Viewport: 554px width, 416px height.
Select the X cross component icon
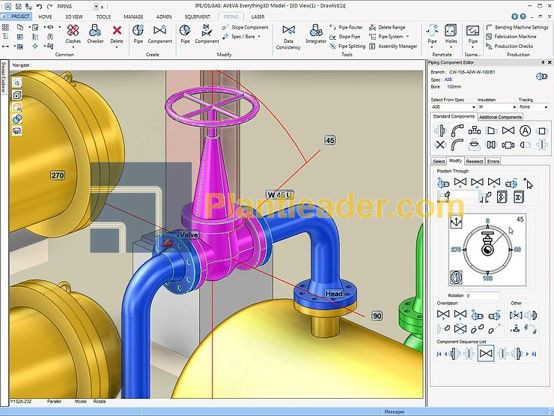pyautogui.click(x=440, y=145)
